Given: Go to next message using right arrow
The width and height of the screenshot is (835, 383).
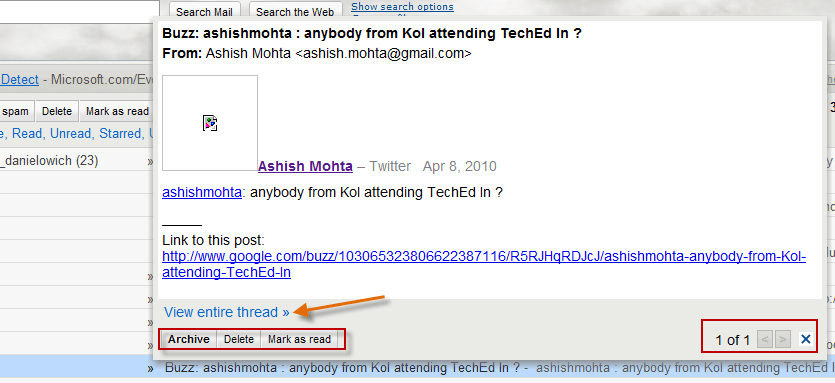Looking at the screenshot, I should pos(782,339).
